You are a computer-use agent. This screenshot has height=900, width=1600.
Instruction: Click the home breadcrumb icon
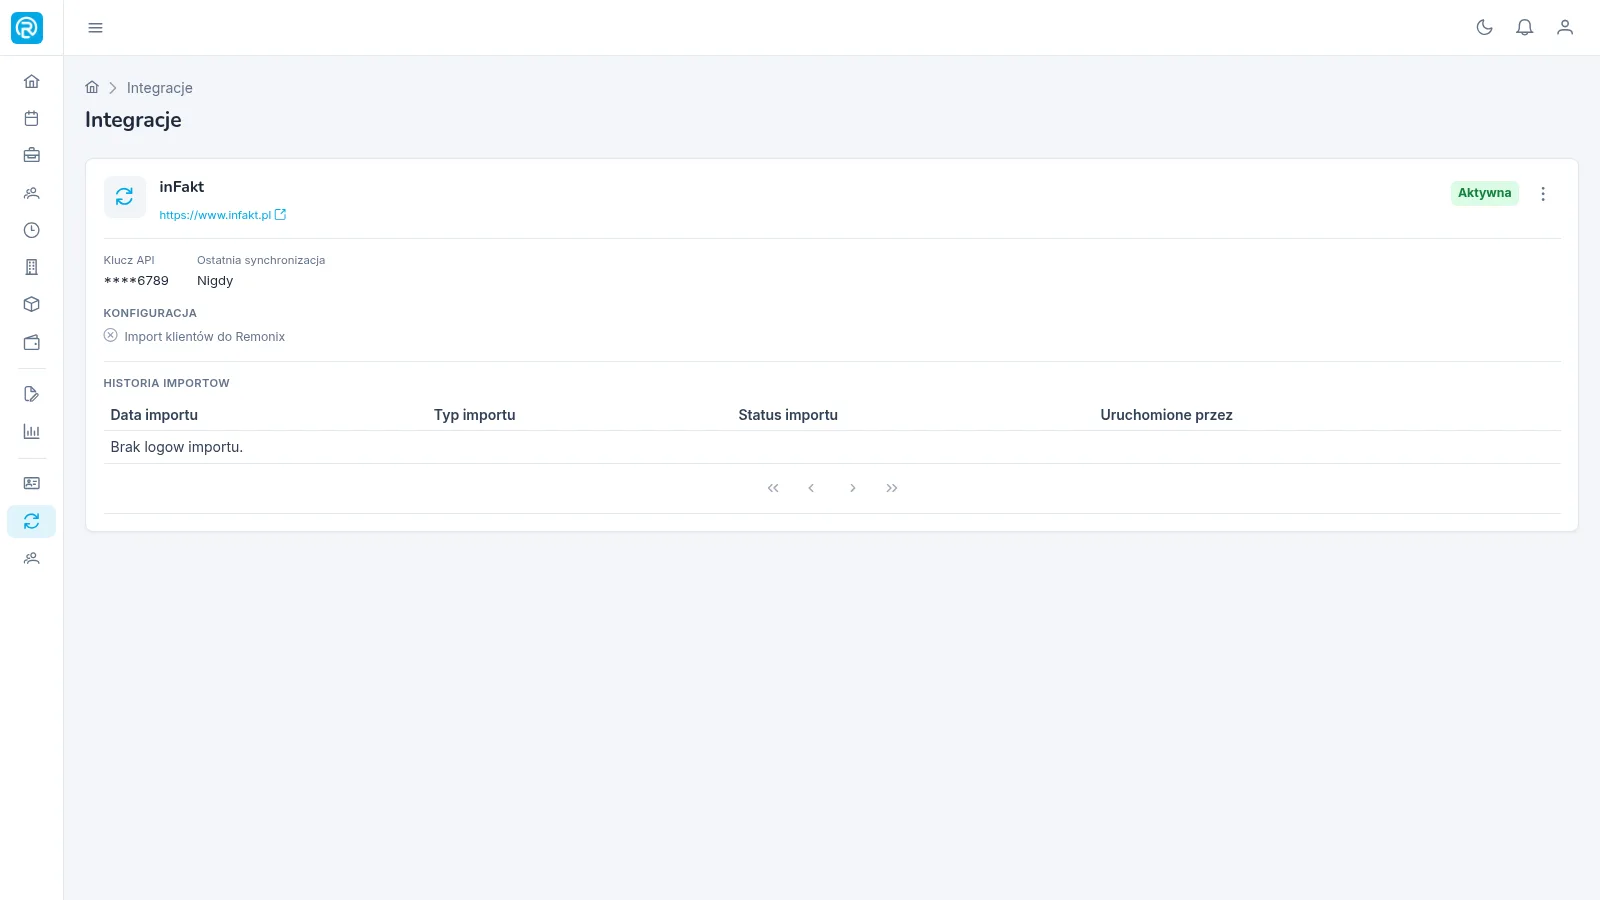(92, 87)
